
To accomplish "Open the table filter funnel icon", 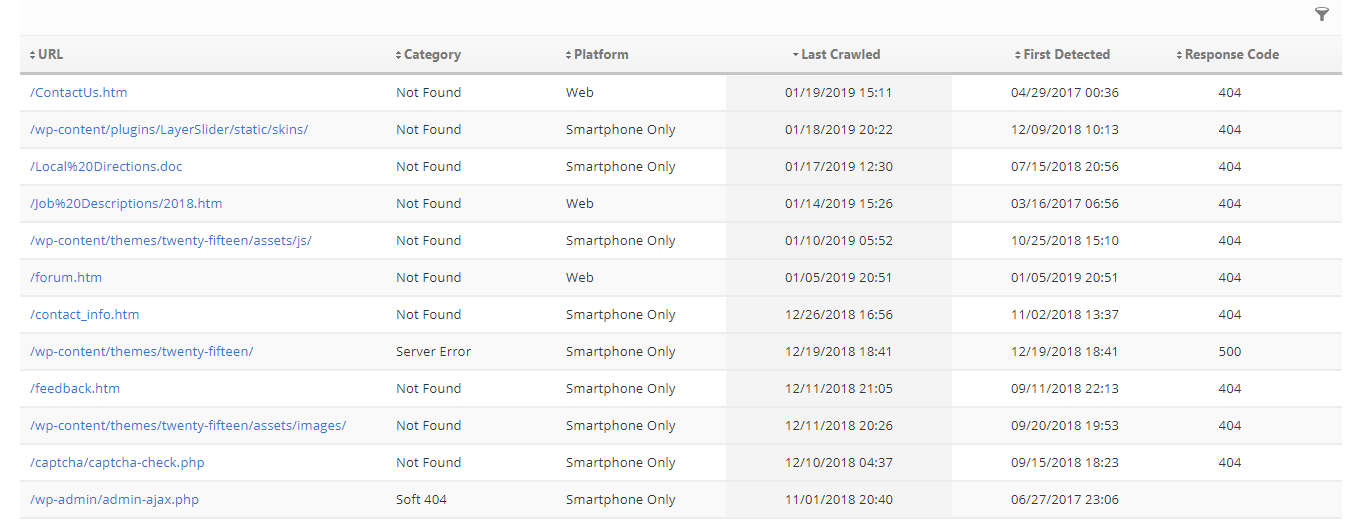I will [1322, 14].
